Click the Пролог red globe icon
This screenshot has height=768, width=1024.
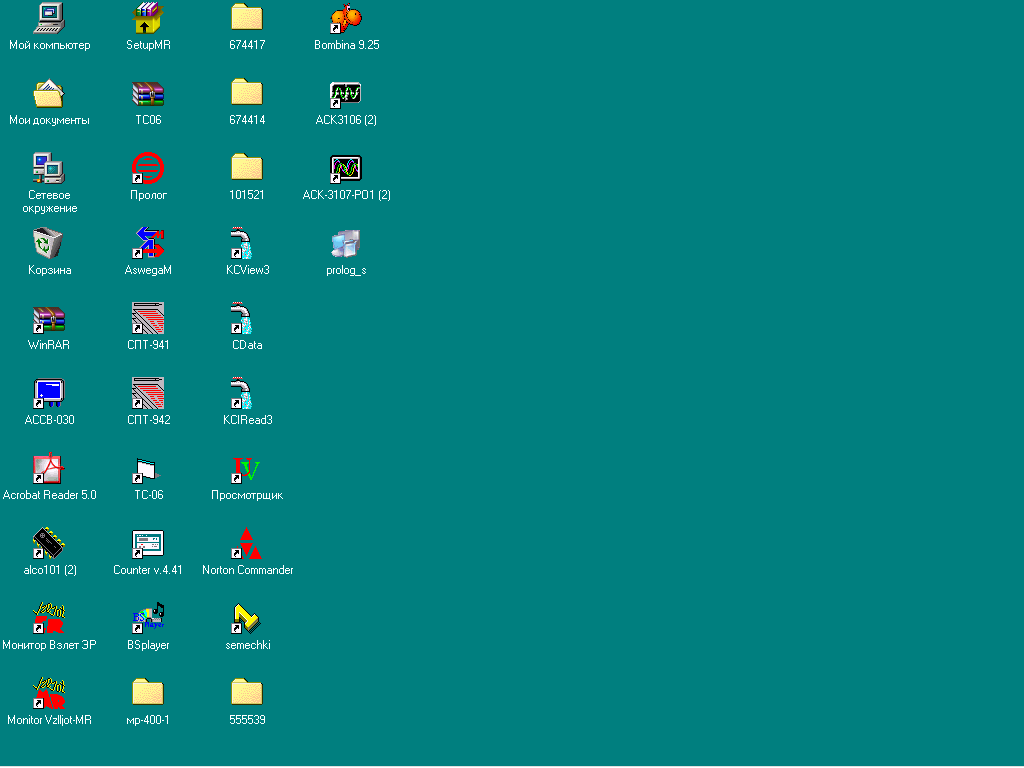tap(148, 168)
